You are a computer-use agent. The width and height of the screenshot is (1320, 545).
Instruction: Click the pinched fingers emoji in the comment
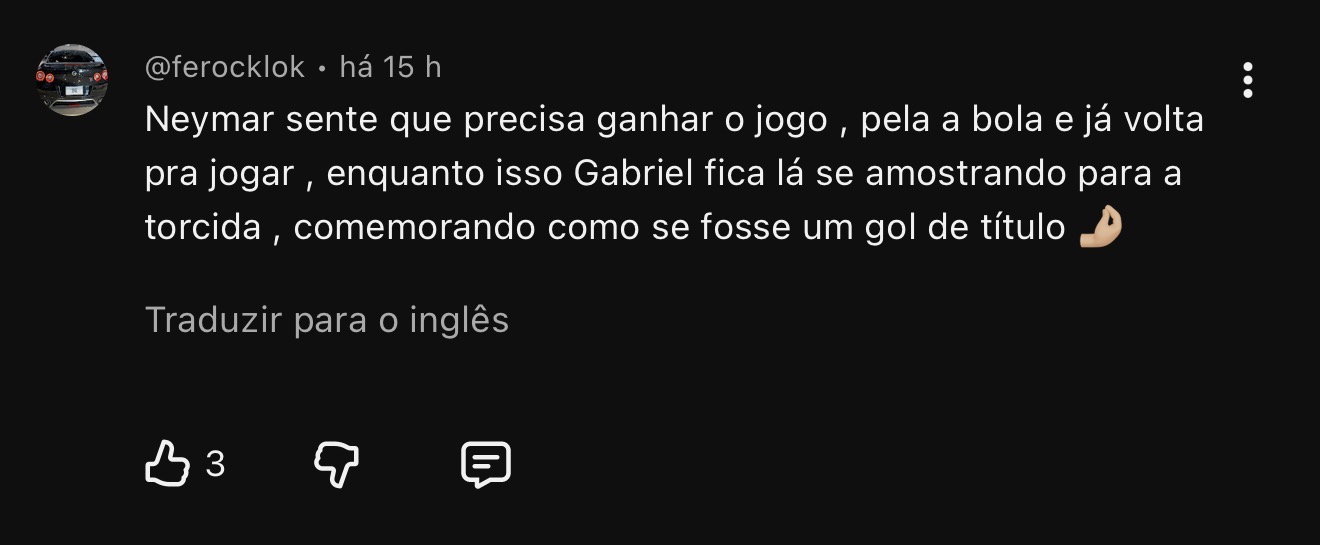pos(1101,227)
